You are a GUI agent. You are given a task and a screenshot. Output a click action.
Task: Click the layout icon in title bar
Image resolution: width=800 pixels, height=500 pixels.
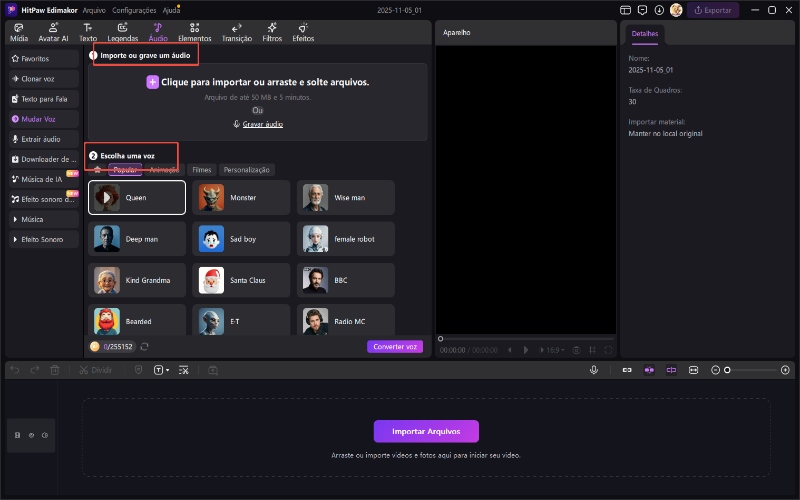click(626, 10)
